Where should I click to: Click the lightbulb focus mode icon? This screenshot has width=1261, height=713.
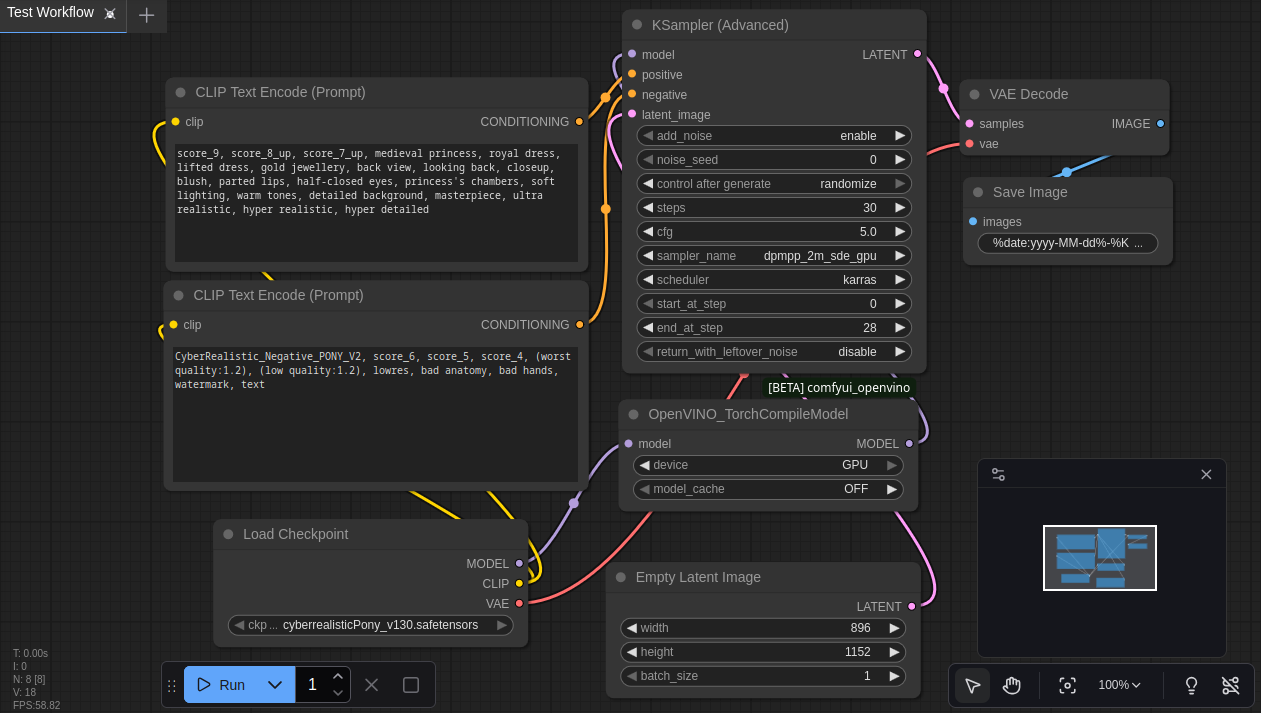[x=1191, y=685]
